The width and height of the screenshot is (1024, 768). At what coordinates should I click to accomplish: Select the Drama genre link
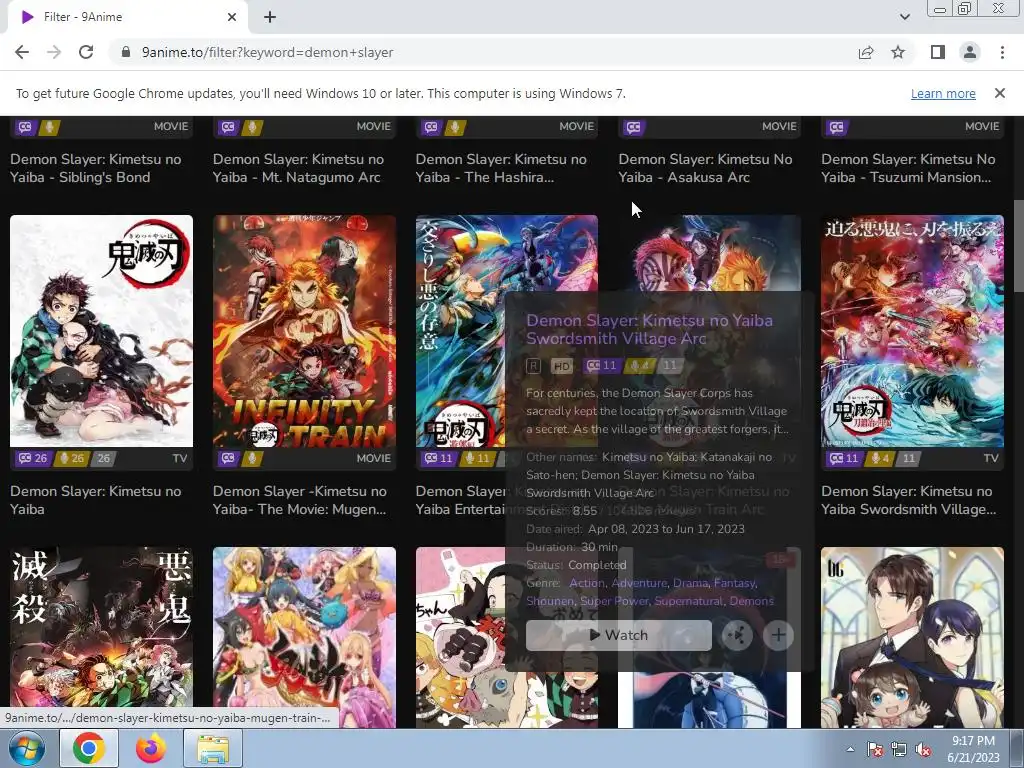click(690, 583)
